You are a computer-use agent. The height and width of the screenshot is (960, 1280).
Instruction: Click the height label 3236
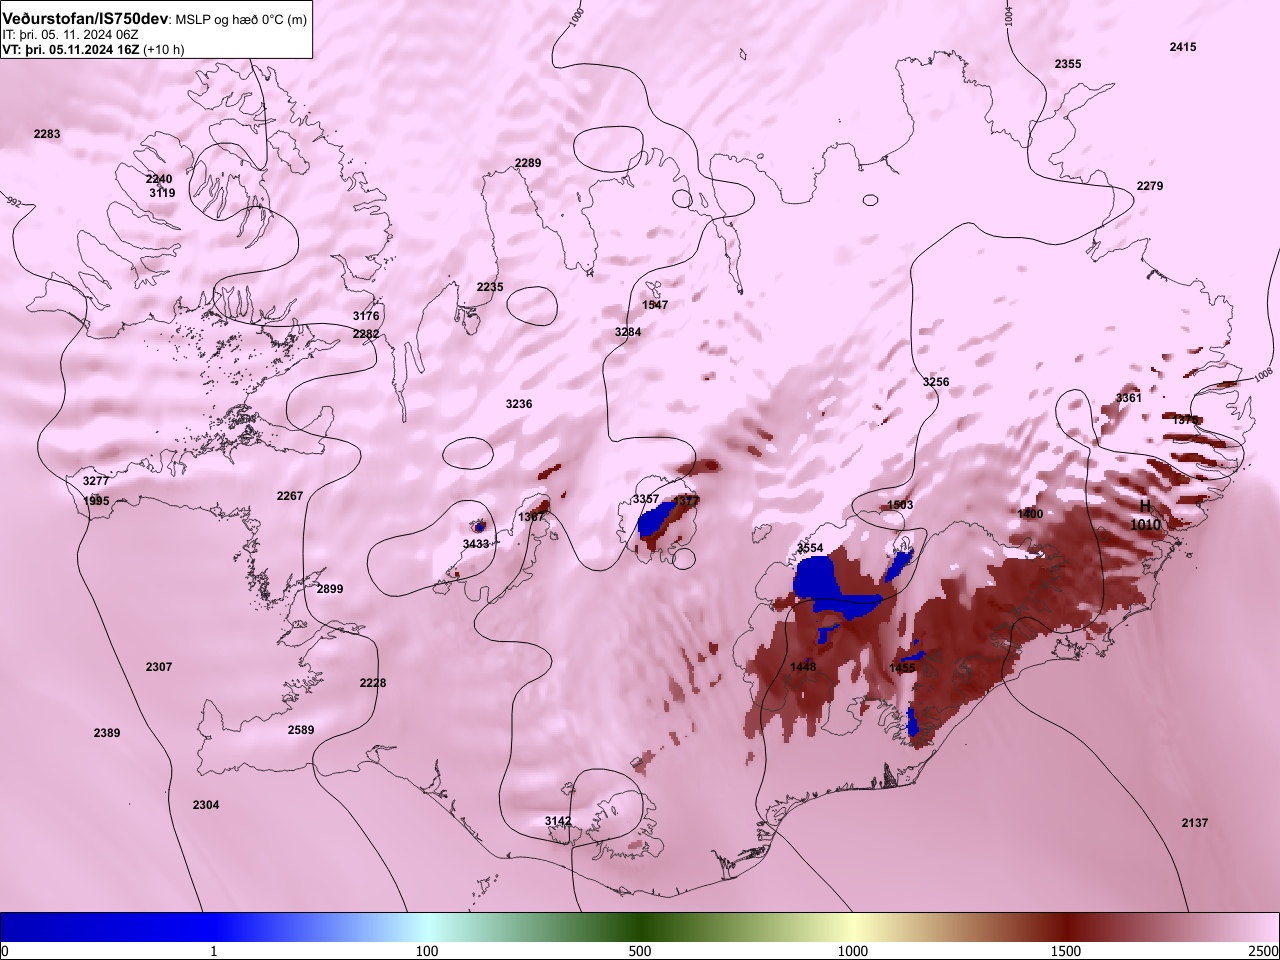pyautogui.click(x=519, y=404)
